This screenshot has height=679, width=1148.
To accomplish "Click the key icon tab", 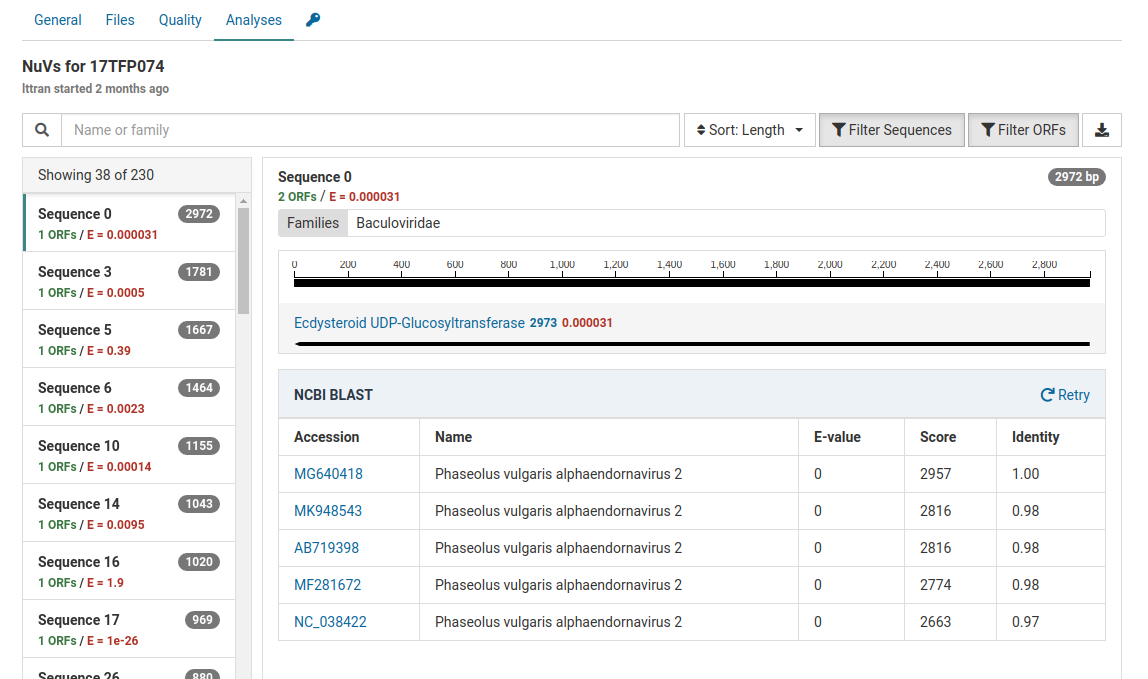I will 313,20.
